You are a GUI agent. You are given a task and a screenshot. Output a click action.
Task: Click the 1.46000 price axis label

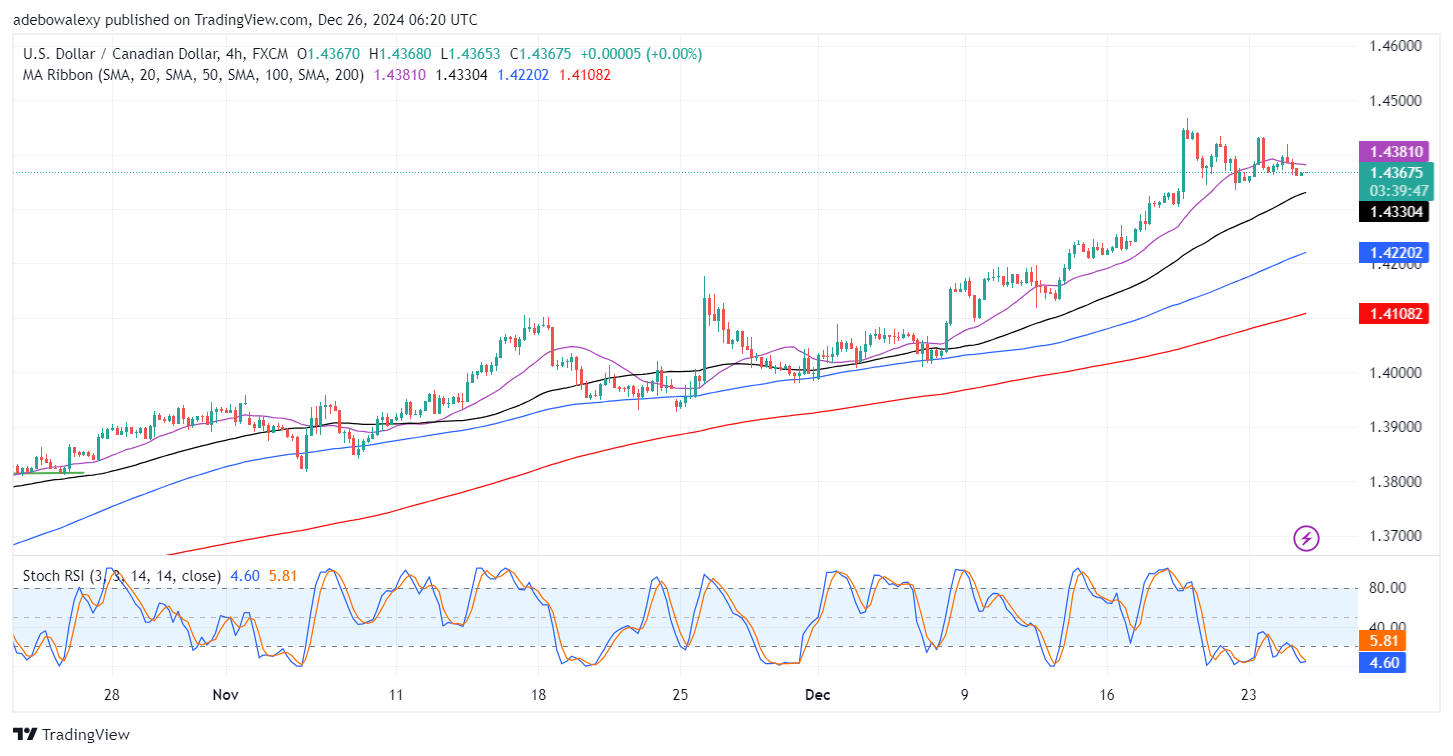pos(1394,46)
